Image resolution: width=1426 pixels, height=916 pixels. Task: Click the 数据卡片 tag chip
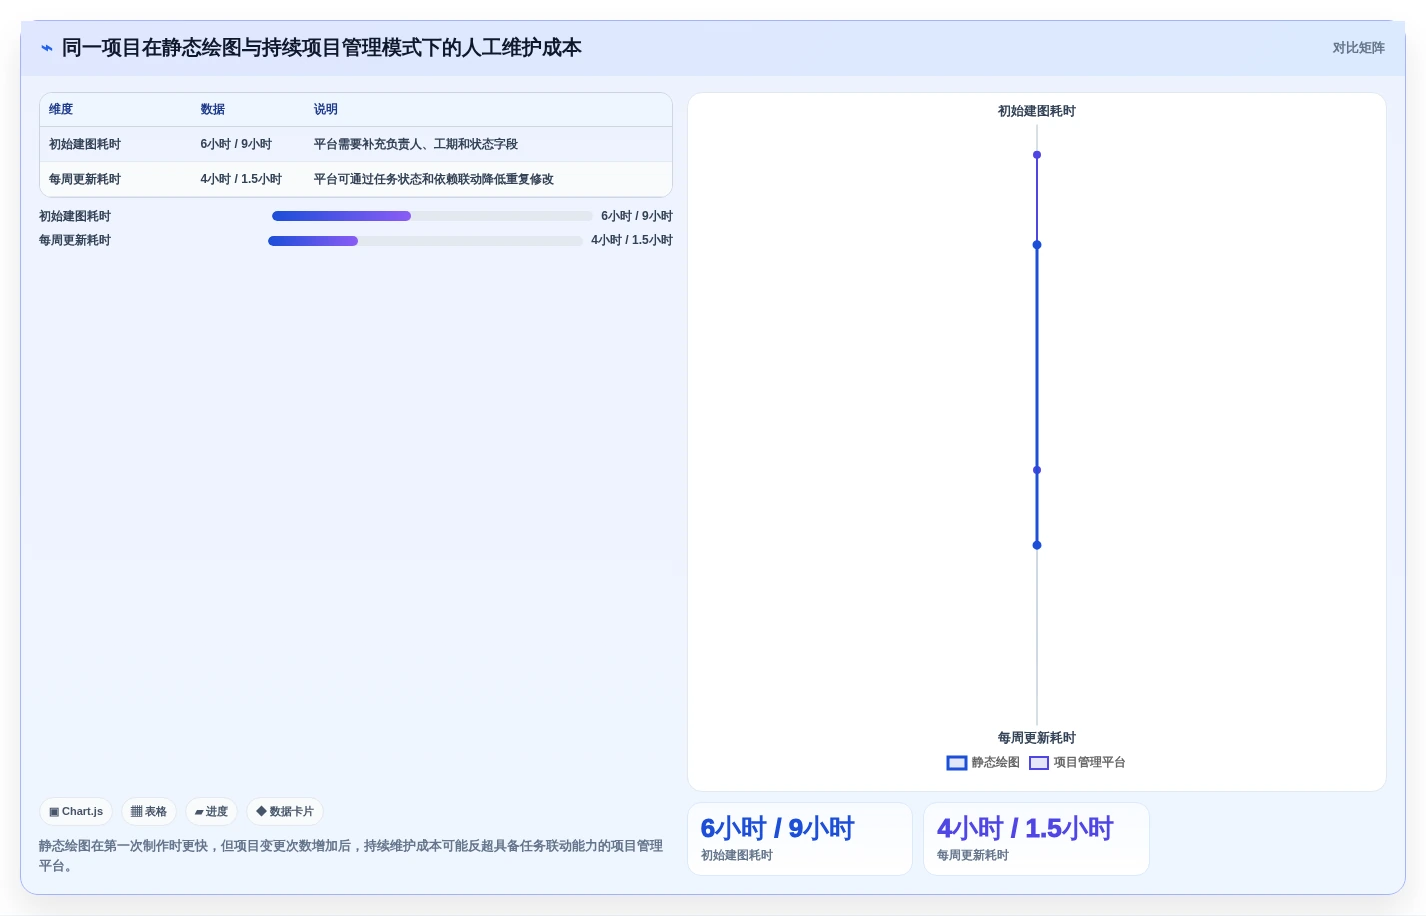click(x=285, y=812)
